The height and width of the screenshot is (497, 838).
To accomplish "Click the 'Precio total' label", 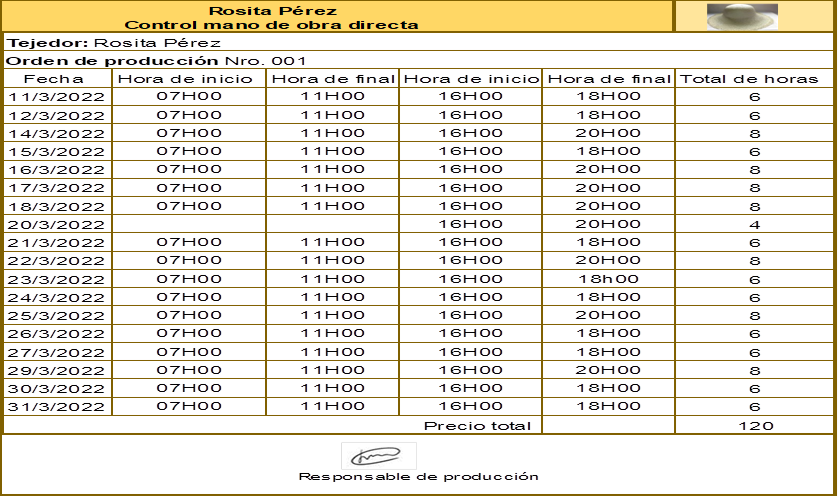I will pos(476,425).
